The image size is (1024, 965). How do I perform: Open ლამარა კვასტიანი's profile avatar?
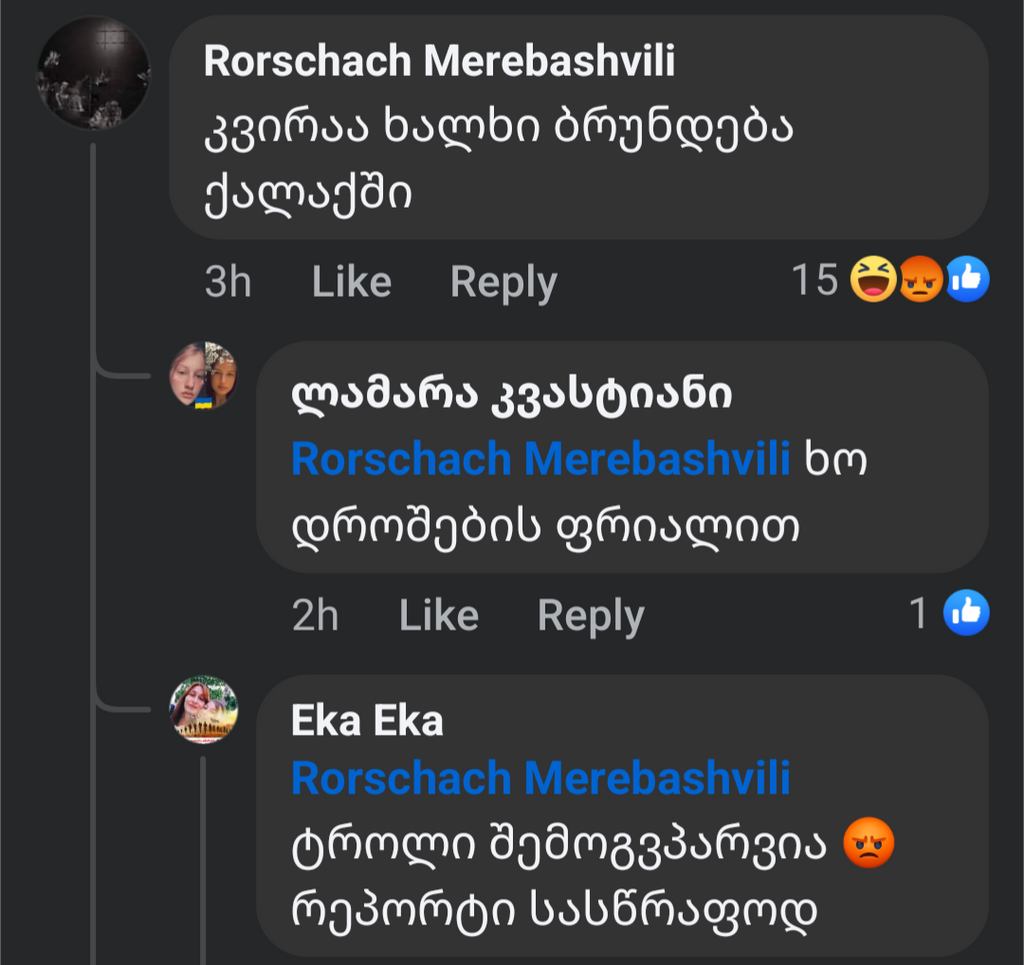point(204,375)
